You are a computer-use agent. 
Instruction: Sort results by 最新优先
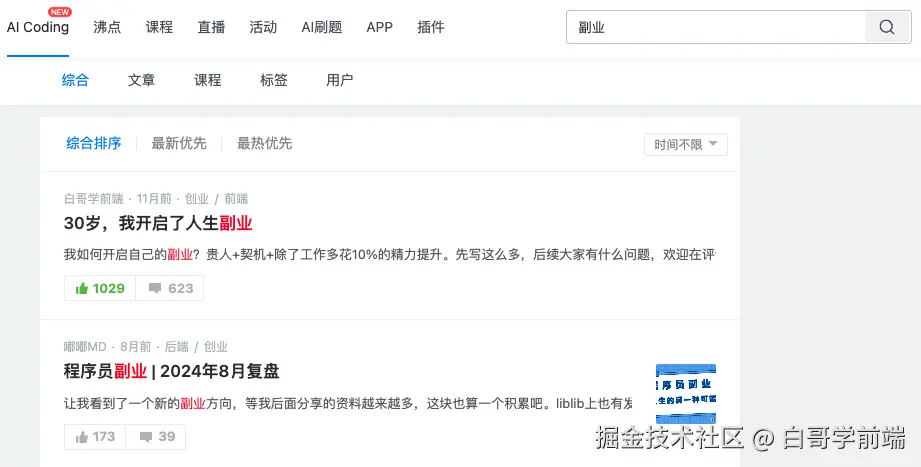click(x=179, y=143)
